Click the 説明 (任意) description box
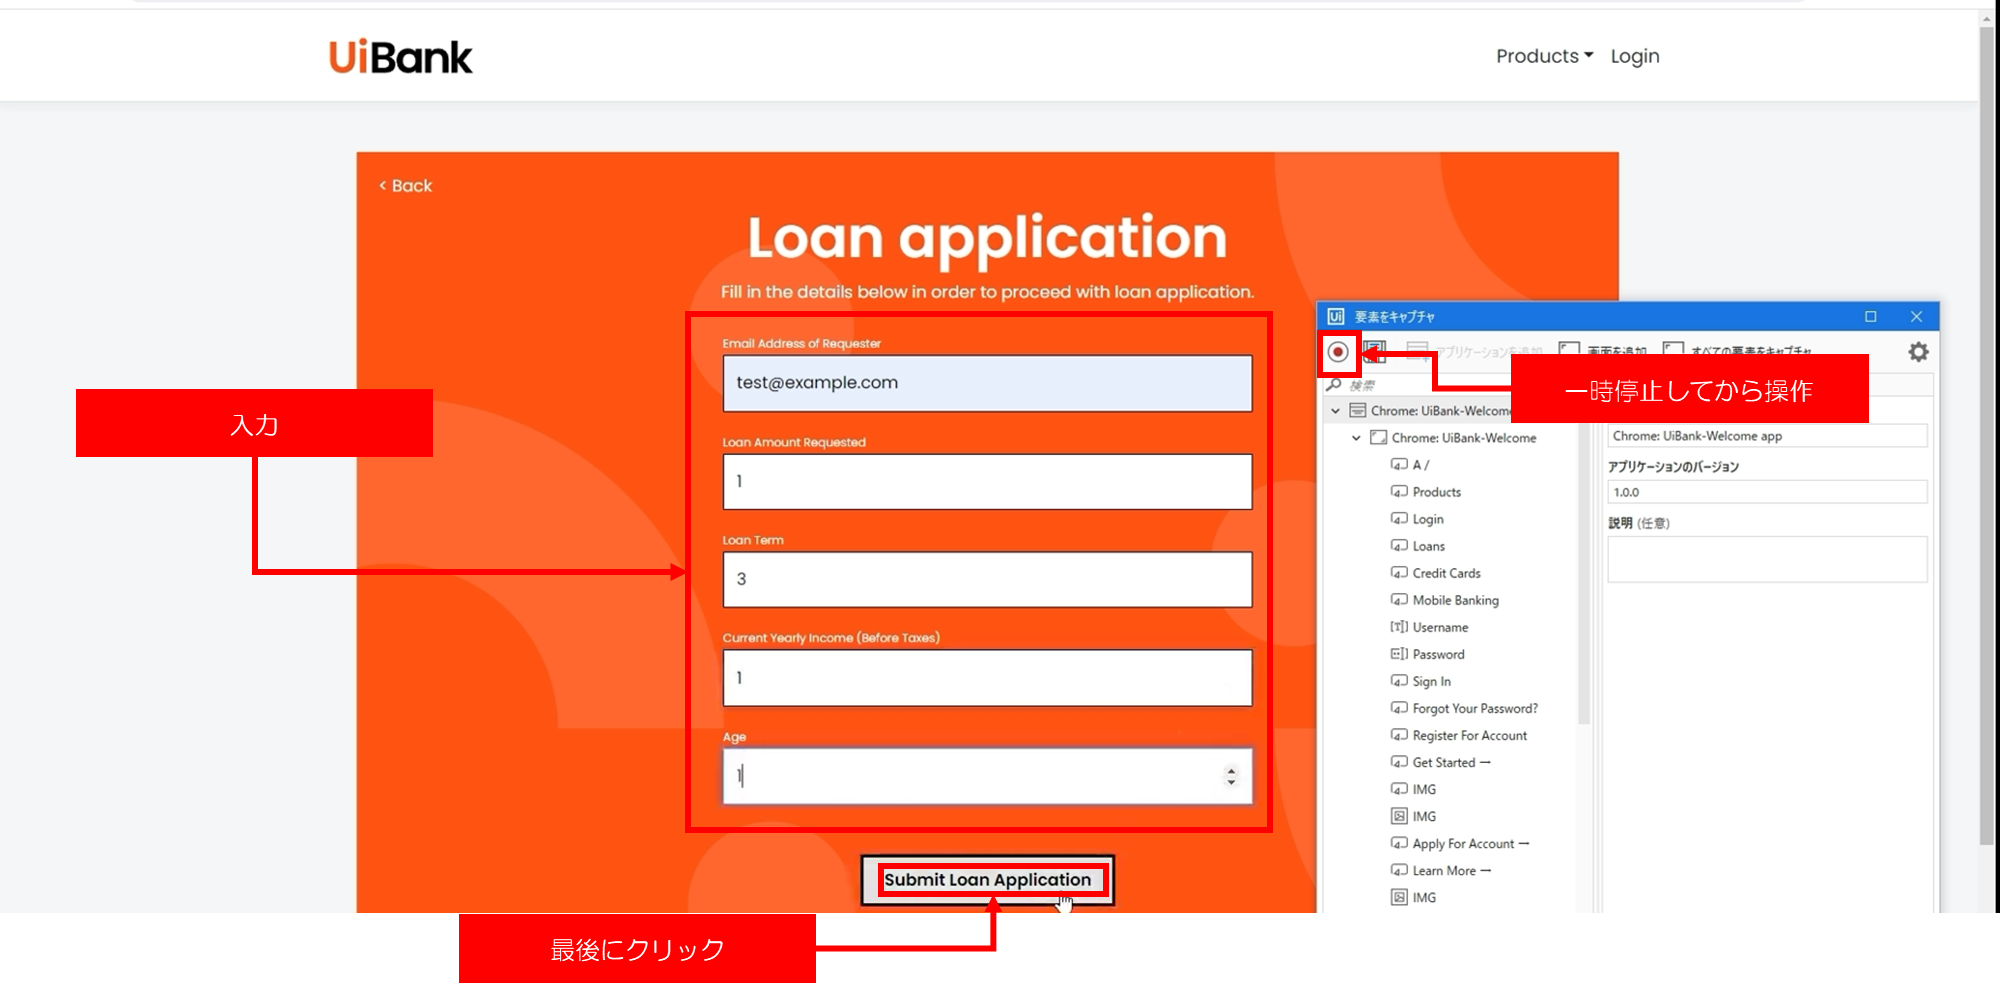Image resolution: width=2000 pixels, height=983 pixels. [1767, 559]
